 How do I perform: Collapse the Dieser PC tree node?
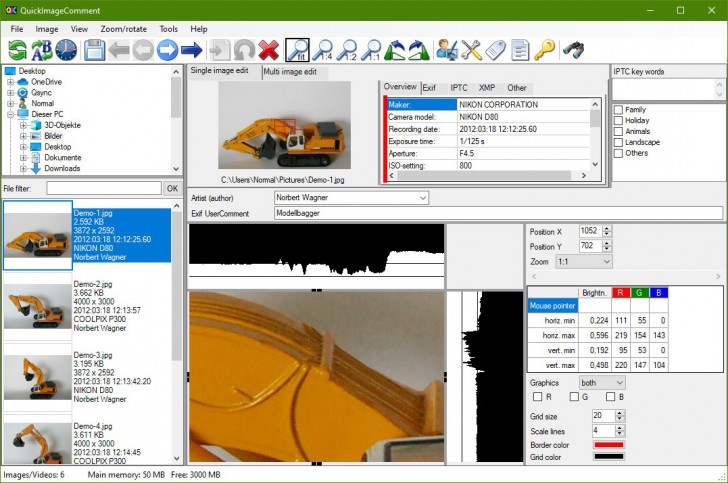(x=10, y=114)
